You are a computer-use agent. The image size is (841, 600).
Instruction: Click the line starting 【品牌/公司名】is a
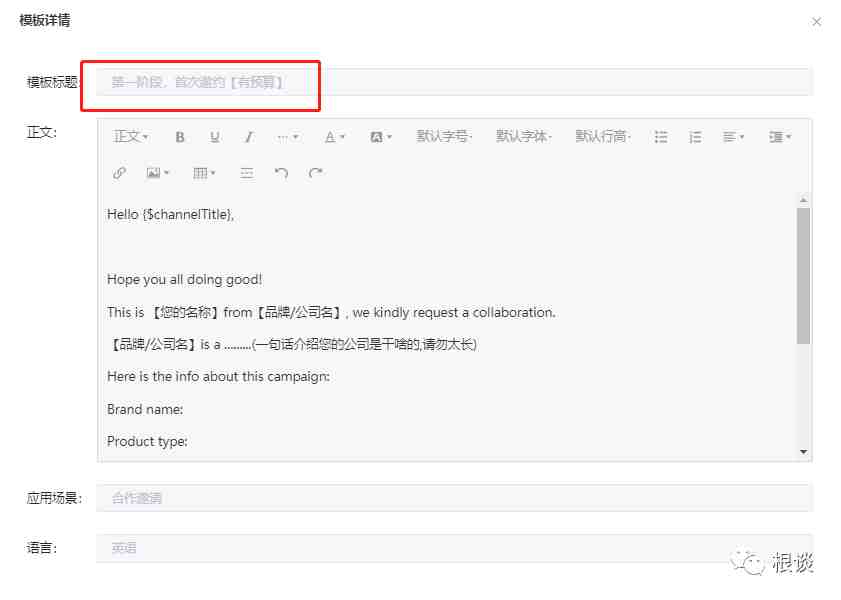click(292, 344)
